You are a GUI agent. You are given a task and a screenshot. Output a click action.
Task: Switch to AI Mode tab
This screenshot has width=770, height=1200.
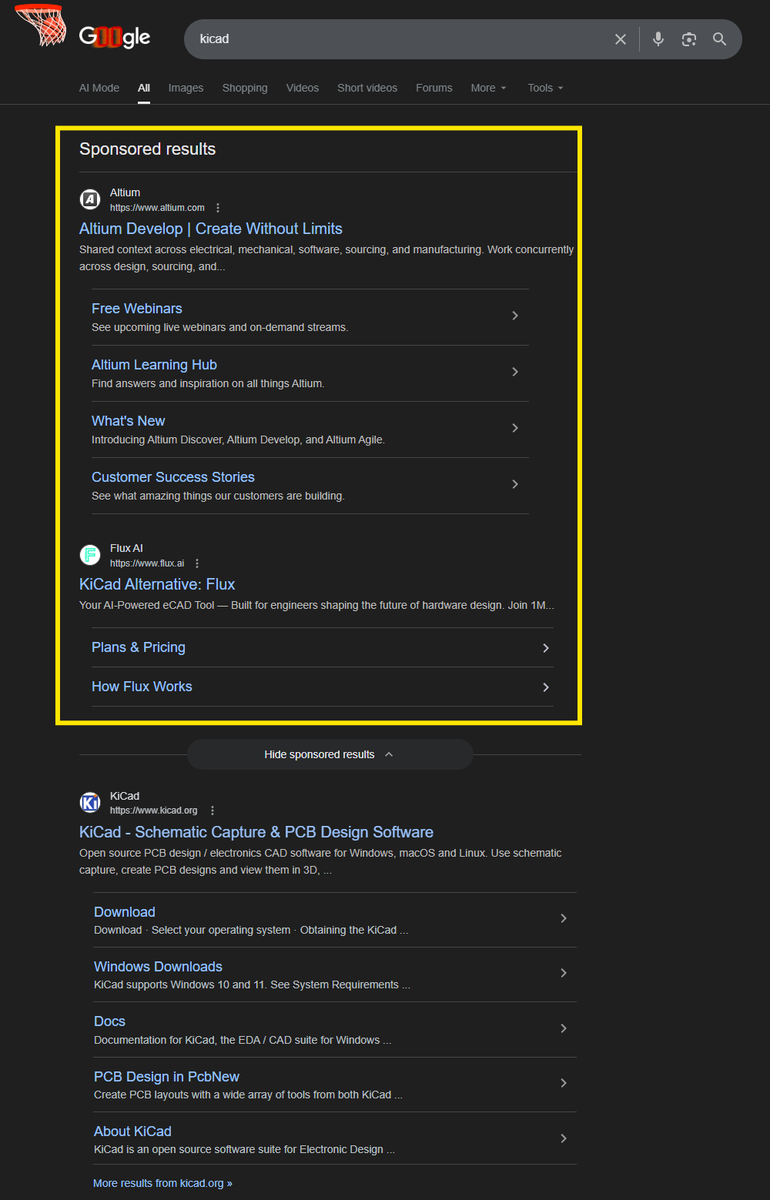99,88
